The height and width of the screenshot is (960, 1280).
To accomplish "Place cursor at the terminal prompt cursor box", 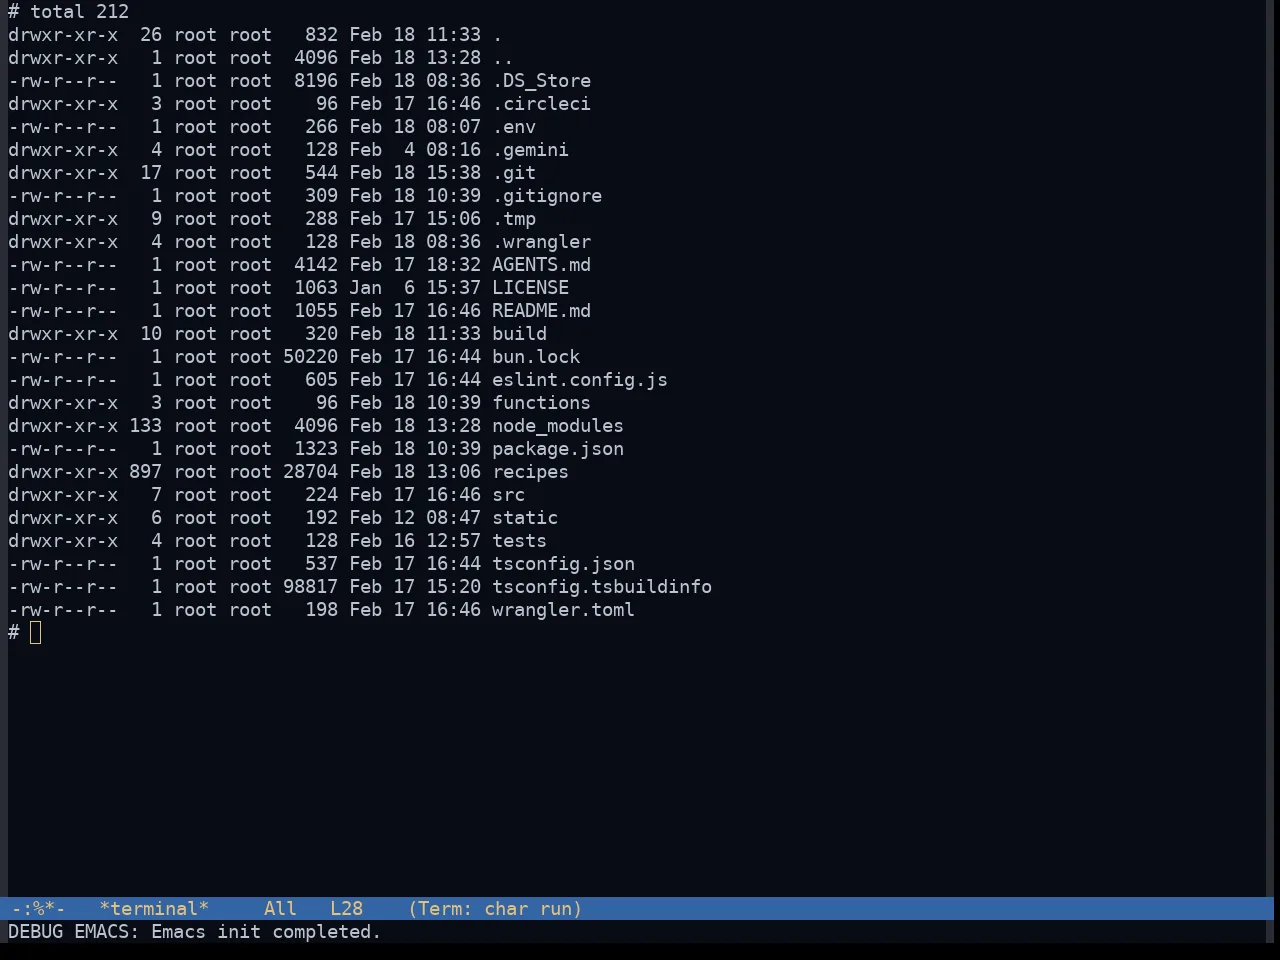I will coord(36,633).
